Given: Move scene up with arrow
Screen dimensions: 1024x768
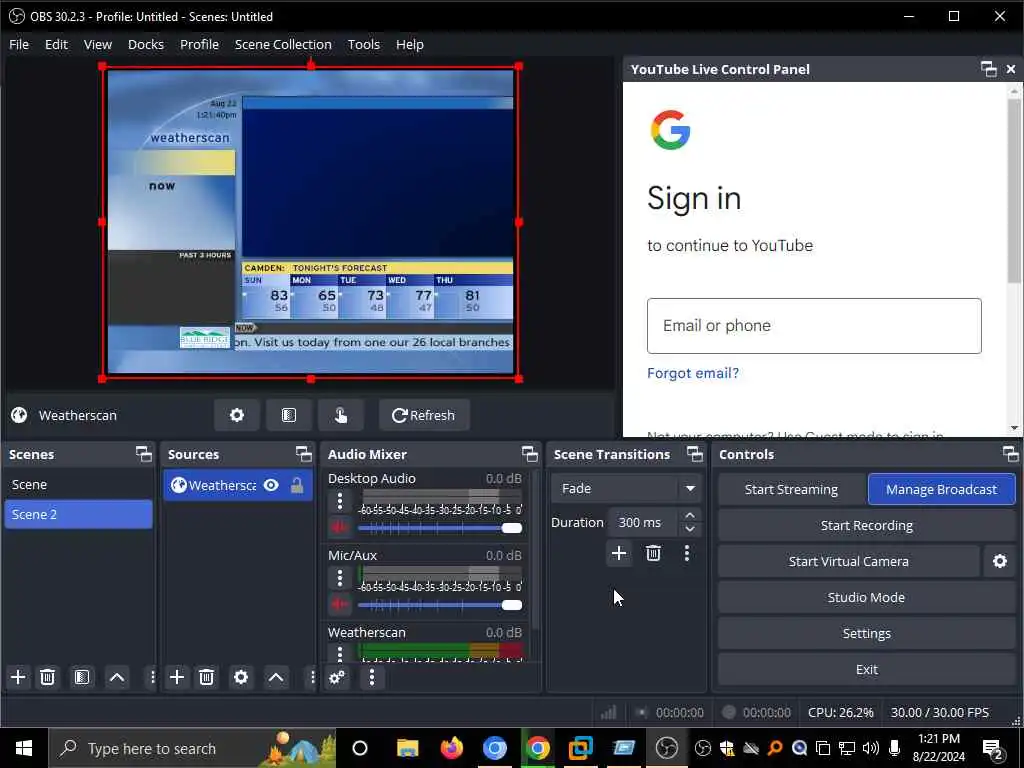Looking at the screenshot, I should [117, 677].
